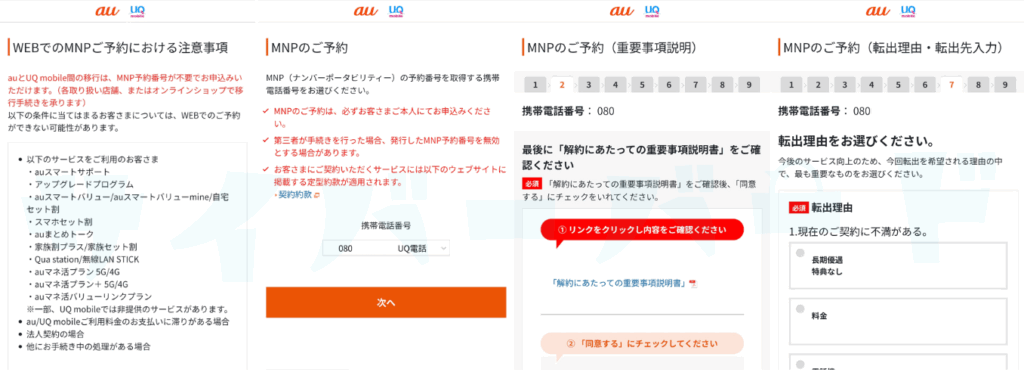Go to step 1 on 重要事項説明 page

point(535,85)
